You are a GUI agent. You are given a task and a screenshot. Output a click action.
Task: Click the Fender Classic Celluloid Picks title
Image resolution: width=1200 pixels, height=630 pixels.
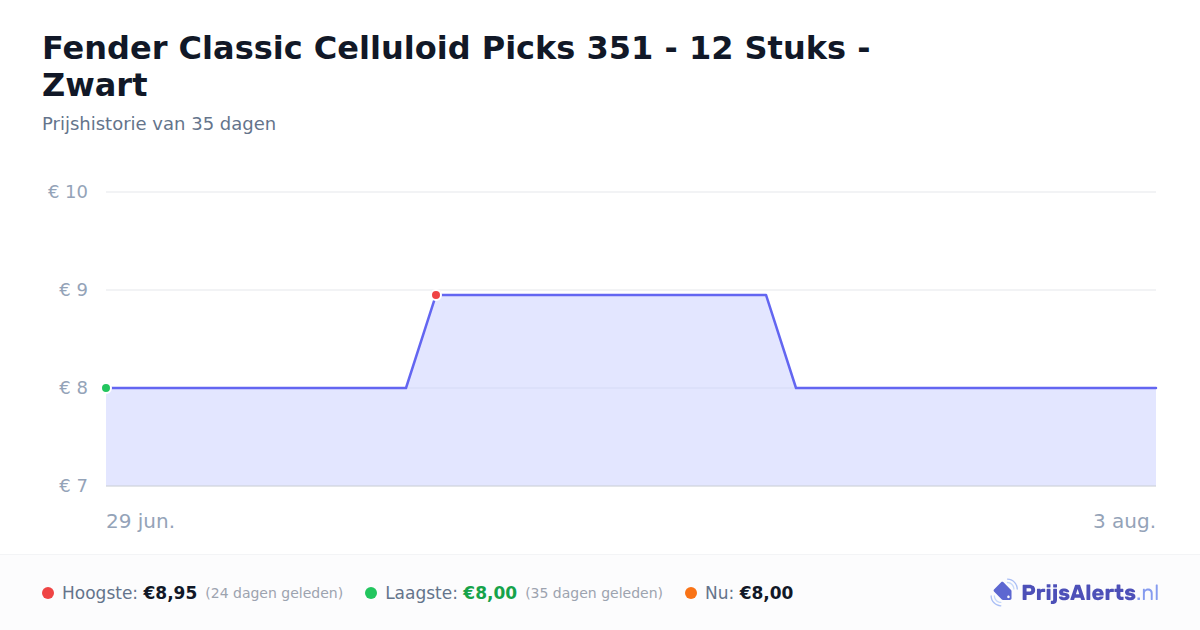(x=455, y=66)
